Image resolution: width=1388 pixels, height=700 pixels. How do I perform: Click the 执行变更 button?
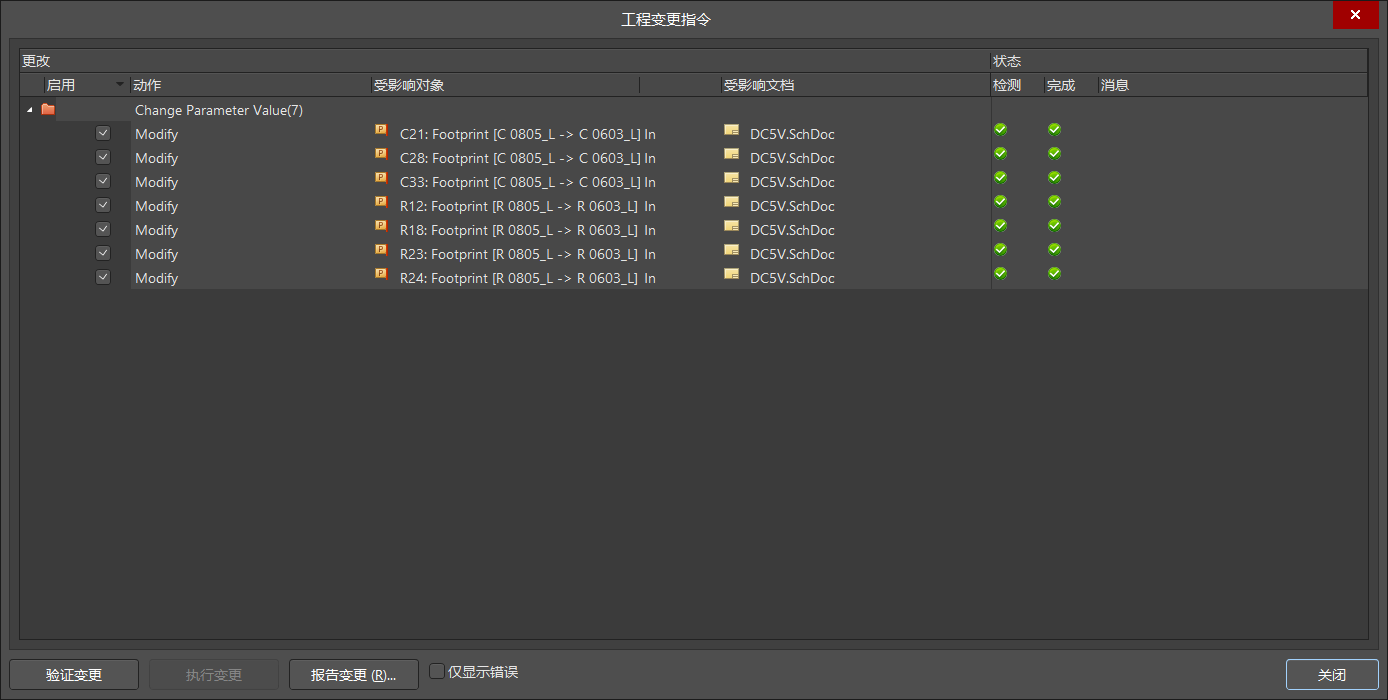214,675
